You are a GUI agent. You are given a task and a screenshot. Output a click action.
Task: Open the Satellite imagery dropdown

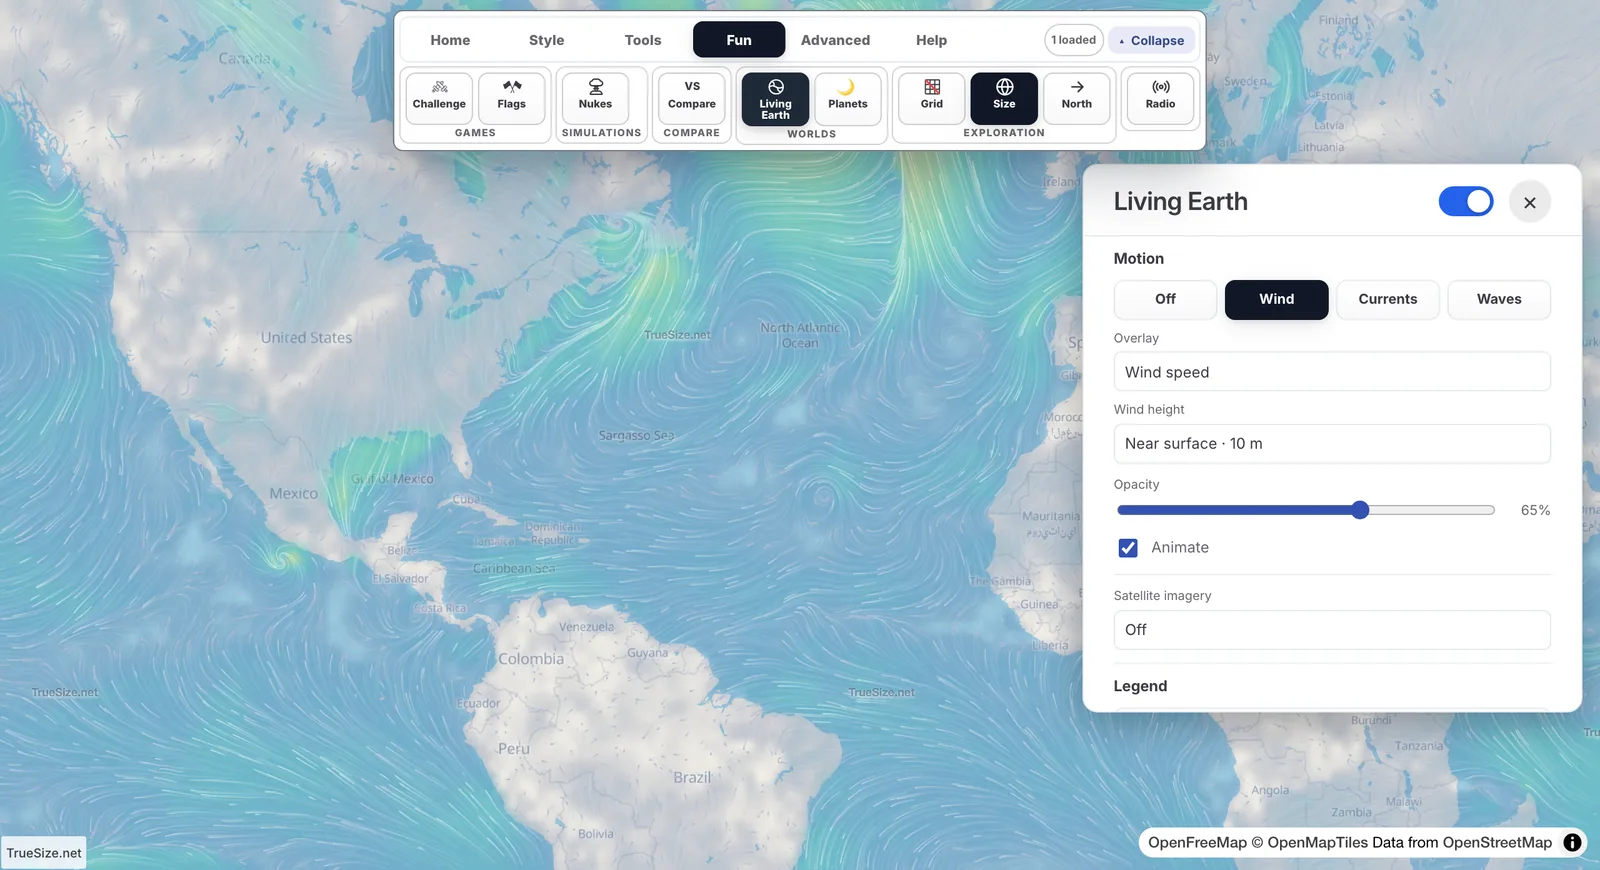[x=1332, y=630]
